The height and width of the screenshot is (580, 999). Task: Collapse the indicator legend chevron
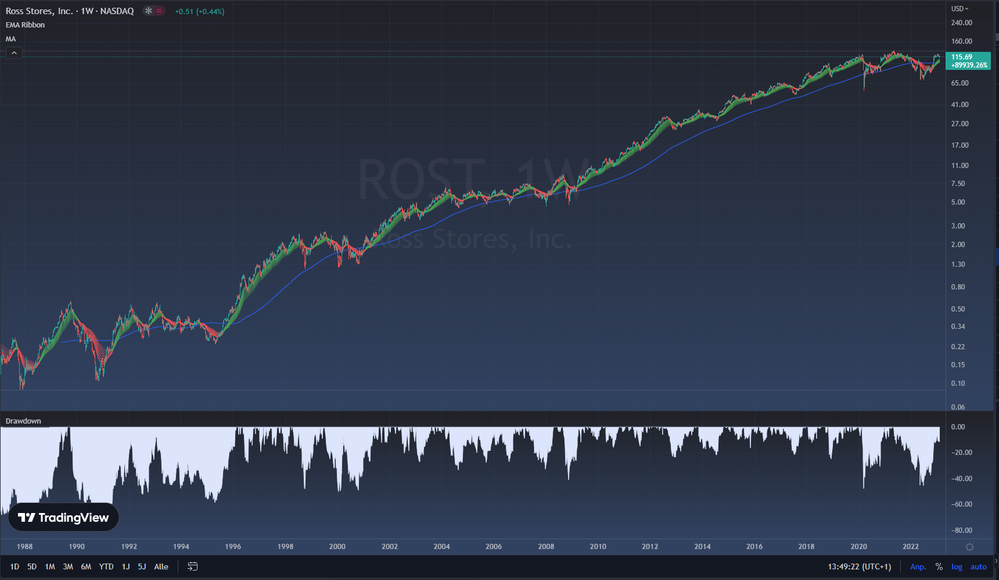[14, 53]
